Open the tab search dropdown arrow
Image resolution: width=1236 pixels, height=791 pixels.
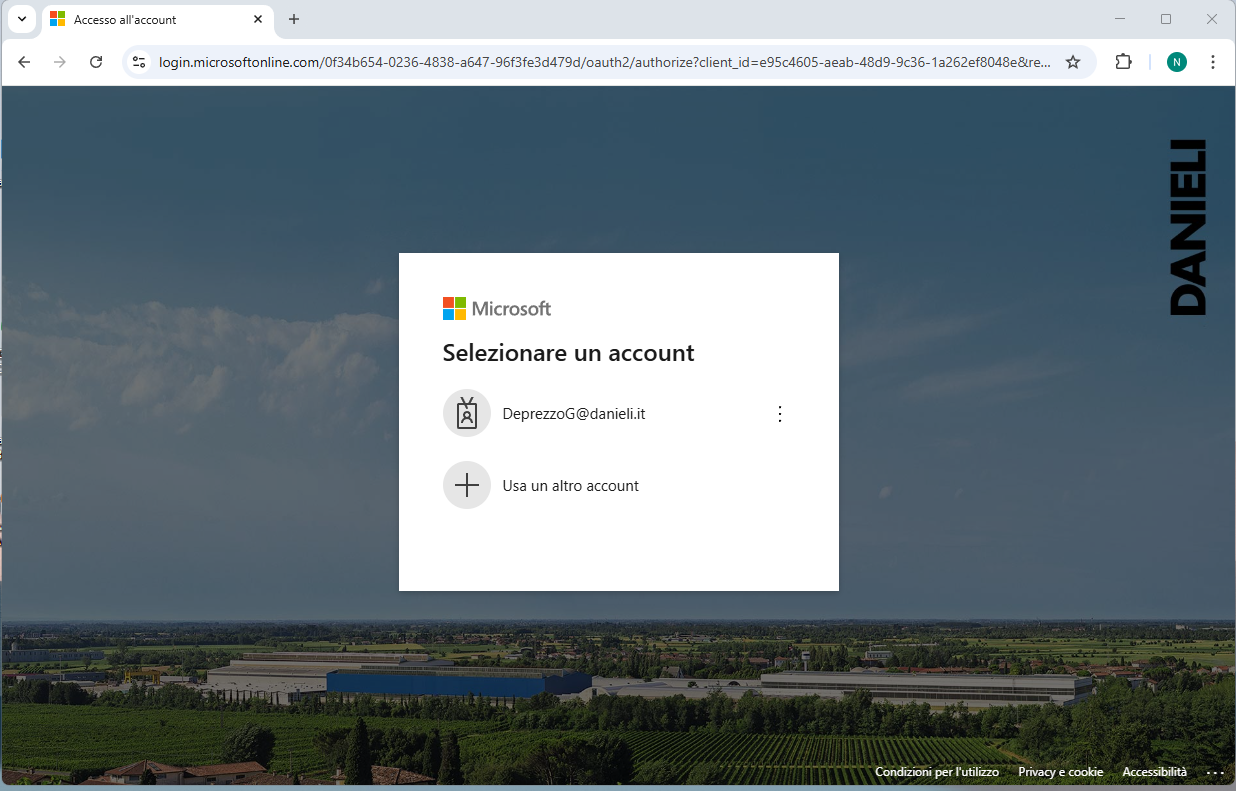pos(22,19)
